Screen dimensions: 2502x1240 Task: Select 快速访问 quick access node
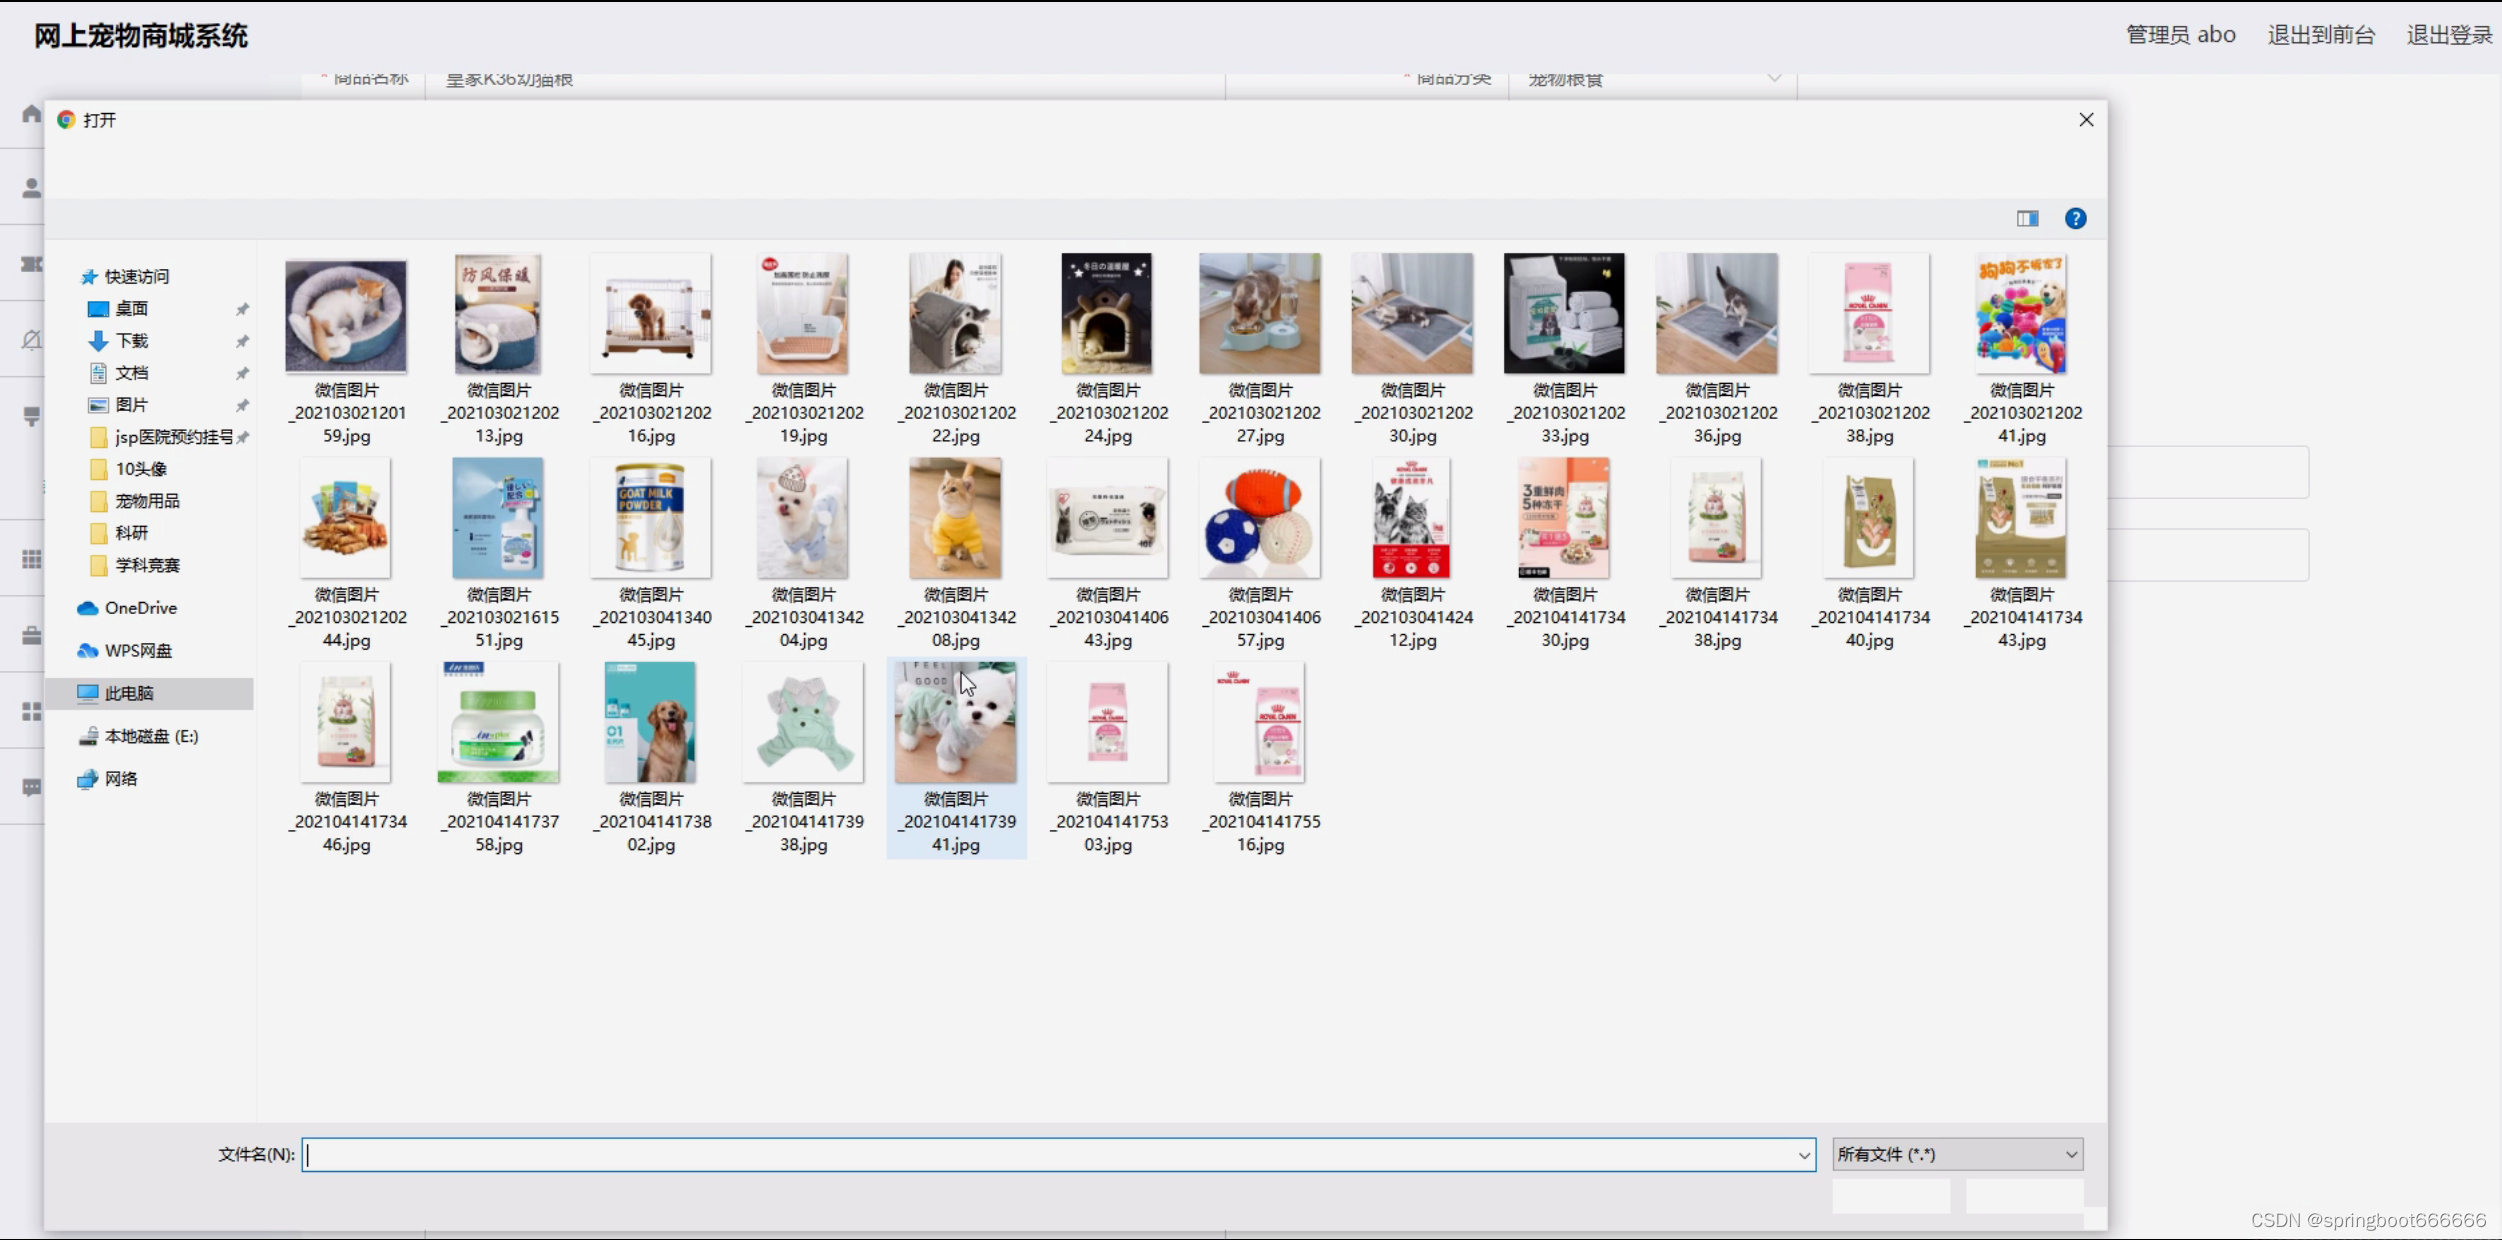coord(137,277)
